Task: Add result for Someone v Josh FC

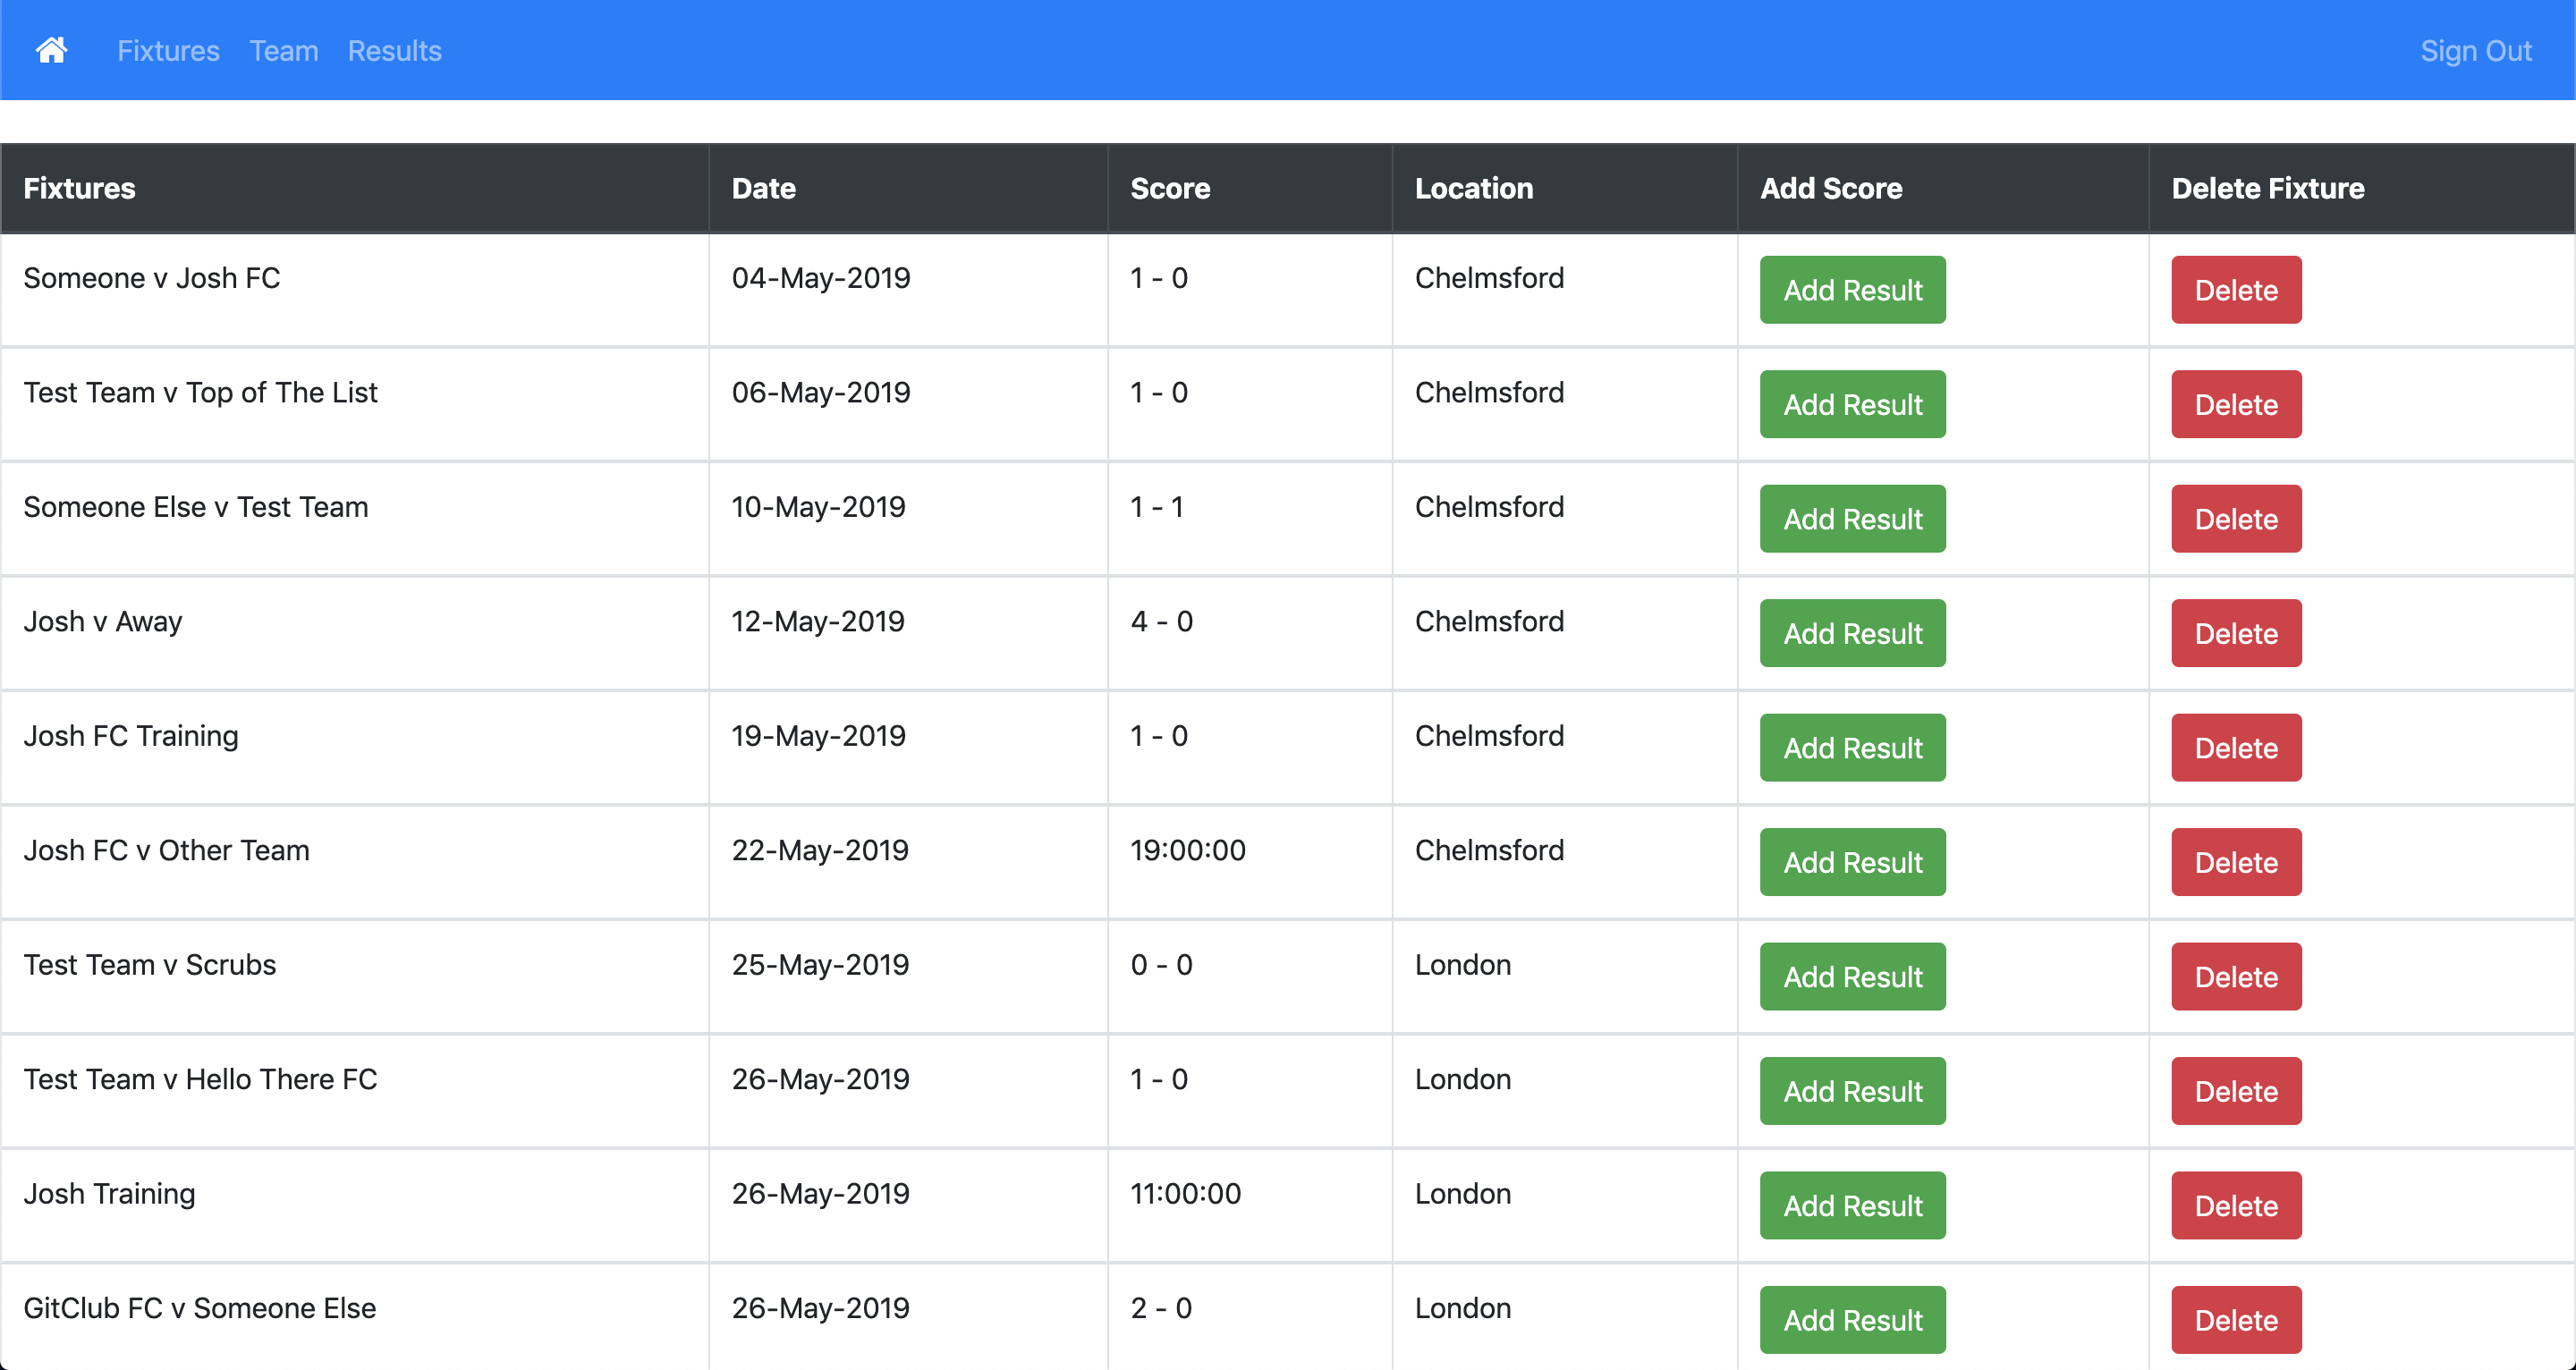Action: (1852, 290)
